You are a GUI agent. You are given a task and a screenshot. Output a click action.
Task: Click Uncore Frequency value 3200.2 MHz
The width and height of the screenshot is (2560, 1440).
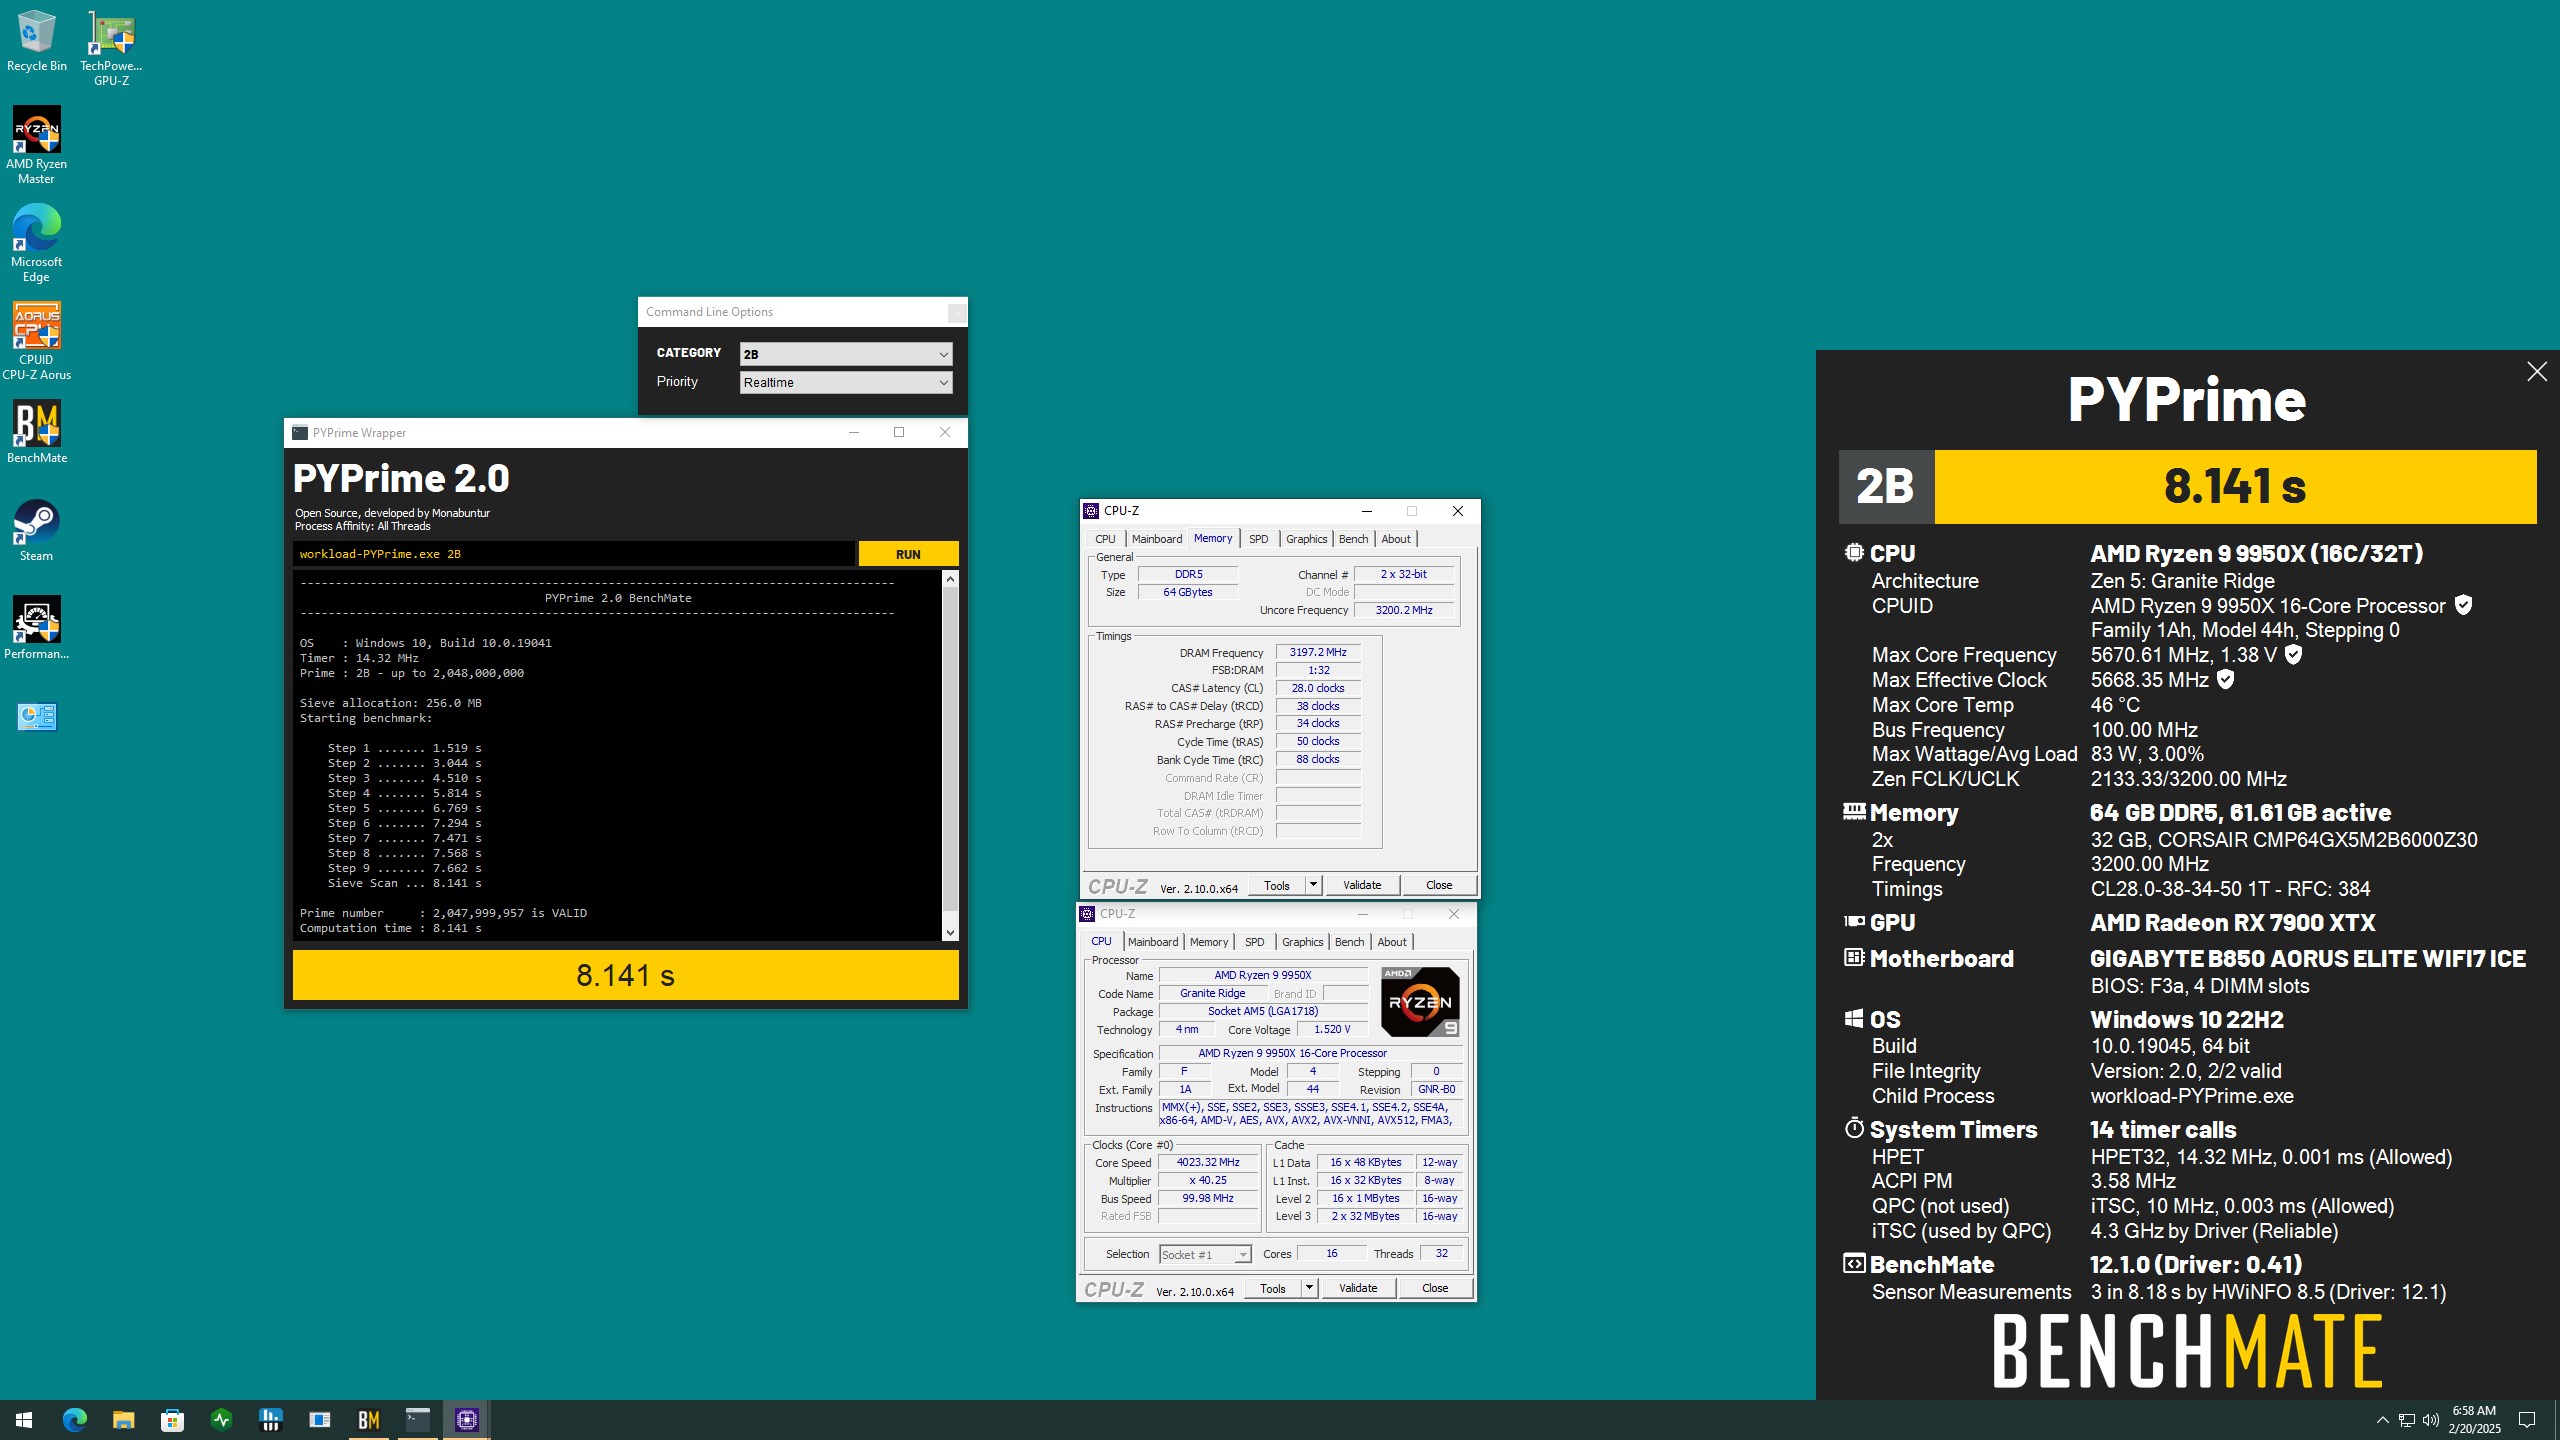click(1404, 610)
